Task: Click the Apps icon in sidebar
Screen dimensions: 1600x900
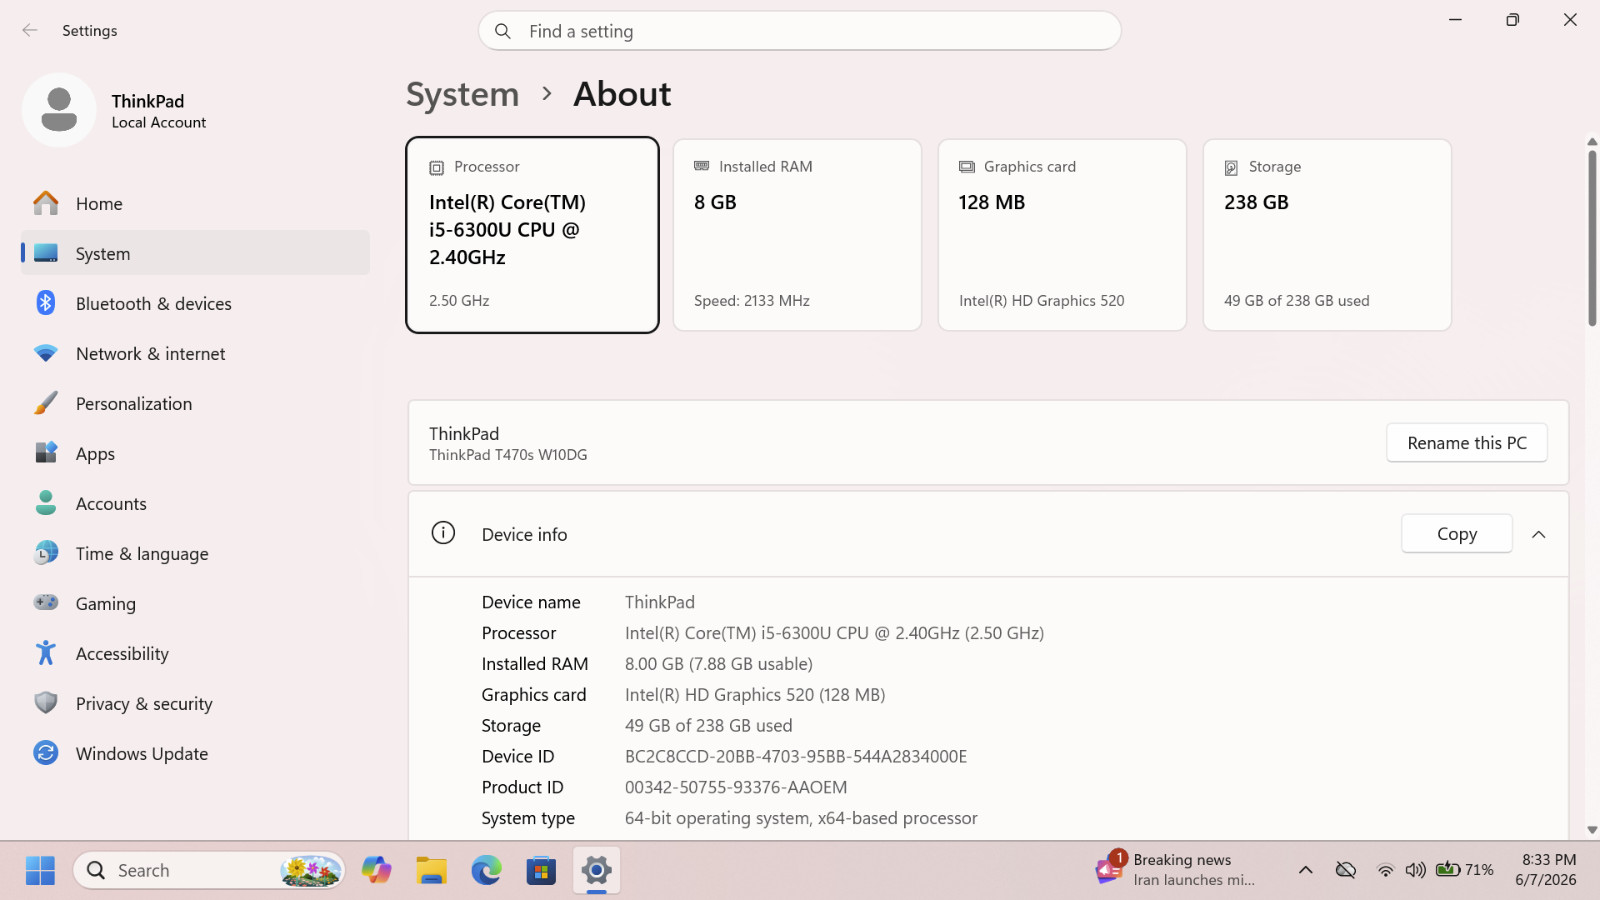Action: click(46, 453)
